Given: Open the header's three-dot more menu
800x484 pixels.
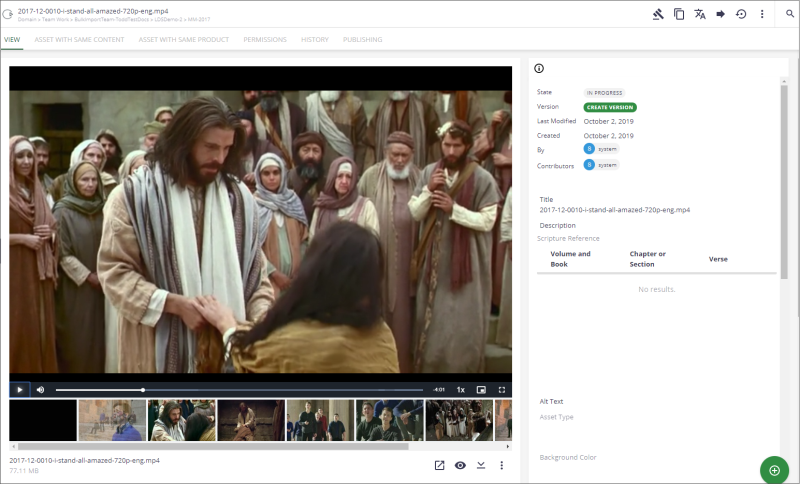Looking at the screenshot, I should click(x=762, y=14).
